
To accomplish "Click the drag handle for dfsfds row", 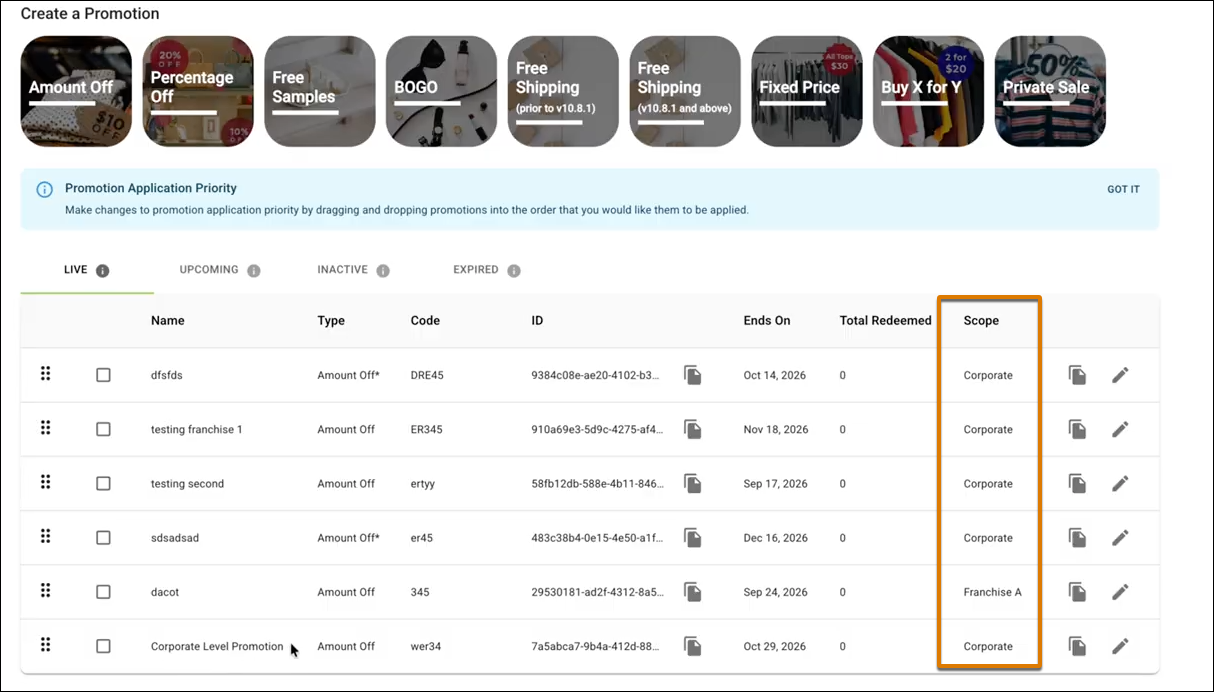I will (45, 374).
